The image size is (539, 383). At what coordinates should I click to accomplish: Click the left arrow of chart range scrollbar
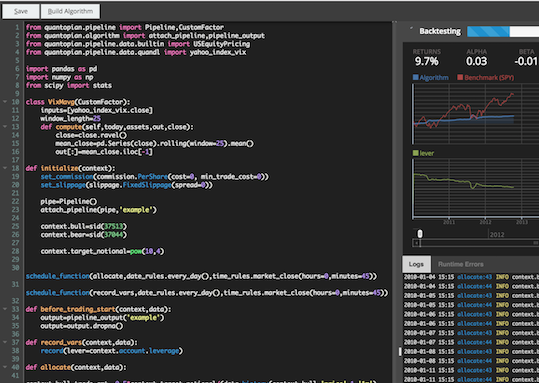pyautogui.click(x=416, y=243)
